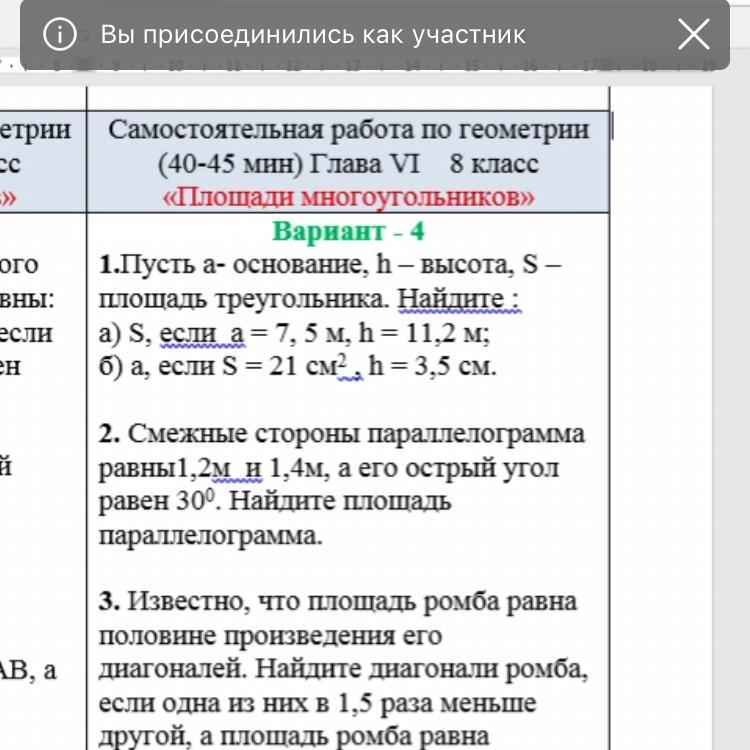Click the line "2. Смежные стороны параллелограмма"
This screenshot has width=750, height=750.
point(342,434)
